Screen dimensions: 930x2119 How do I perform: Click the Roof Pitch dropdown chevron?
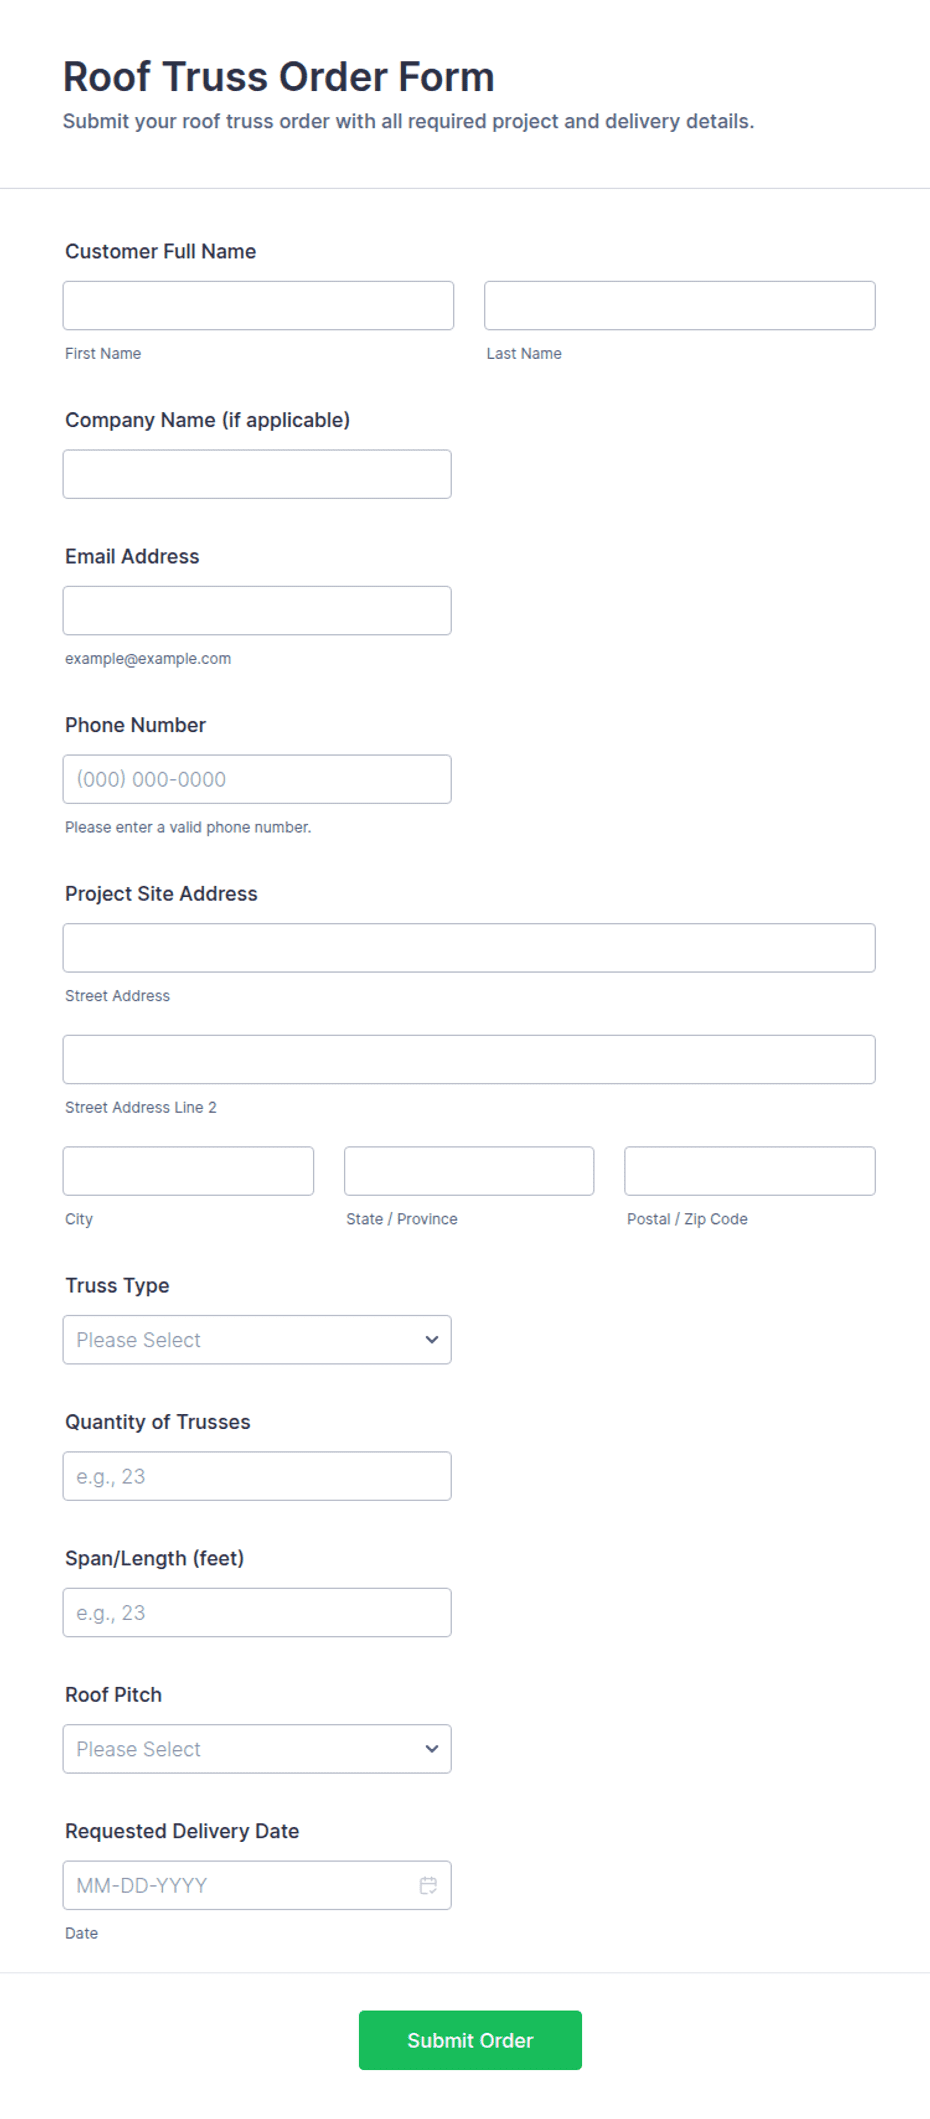430,1748
